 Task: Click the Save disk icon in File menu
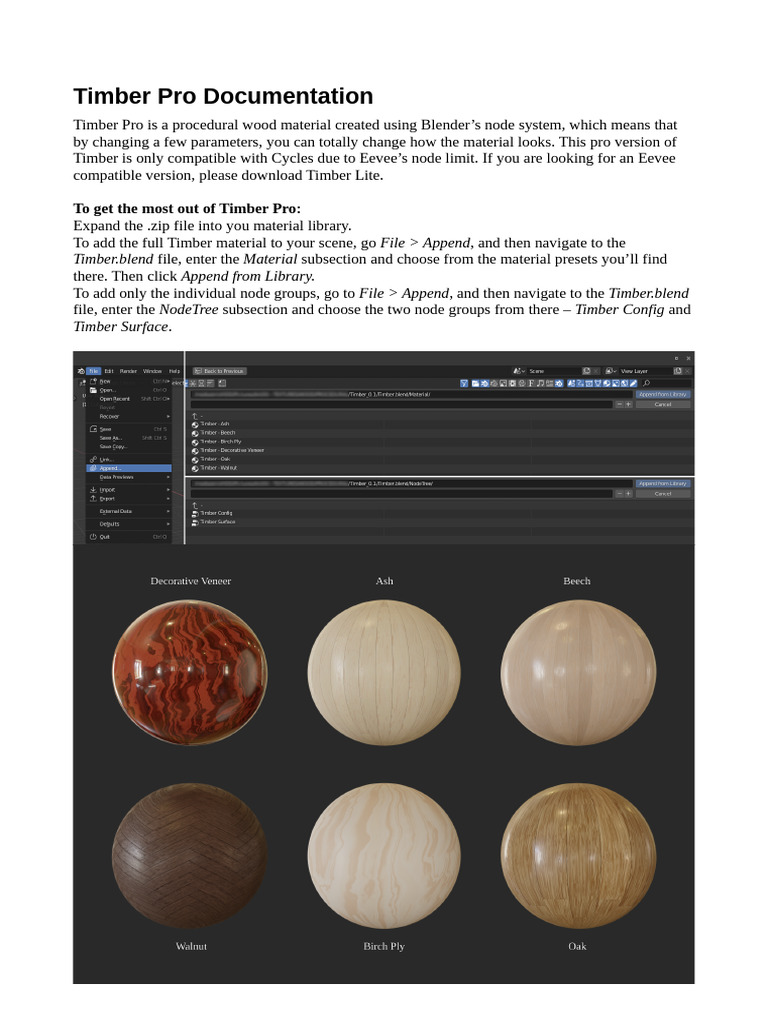click(93, 429)
